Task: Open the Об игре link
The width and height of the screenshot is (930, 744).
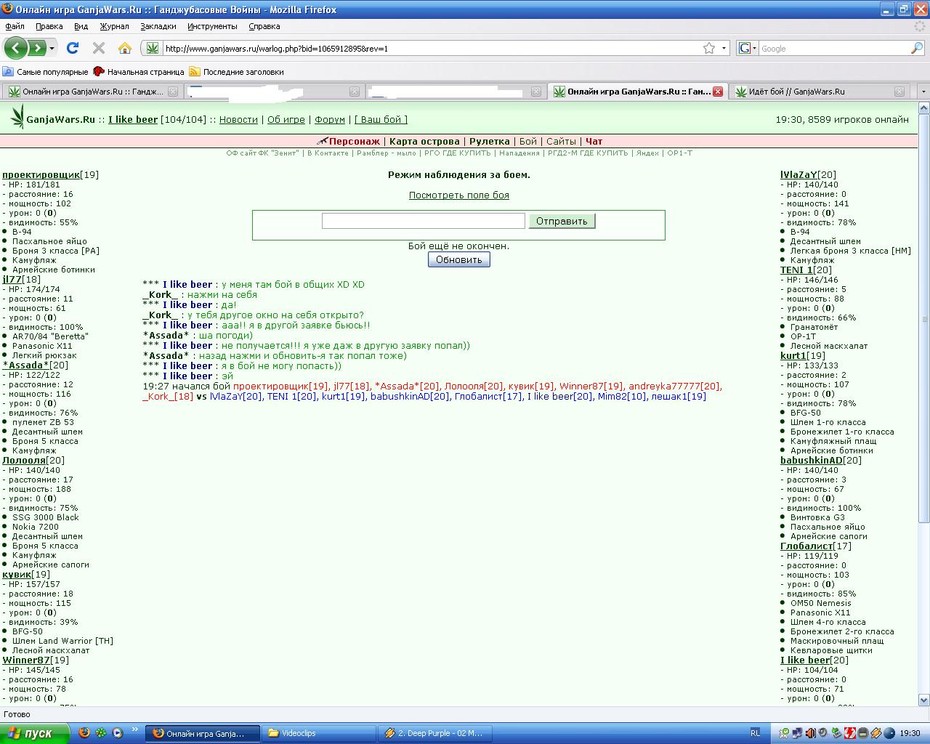Action: (286, 119)
